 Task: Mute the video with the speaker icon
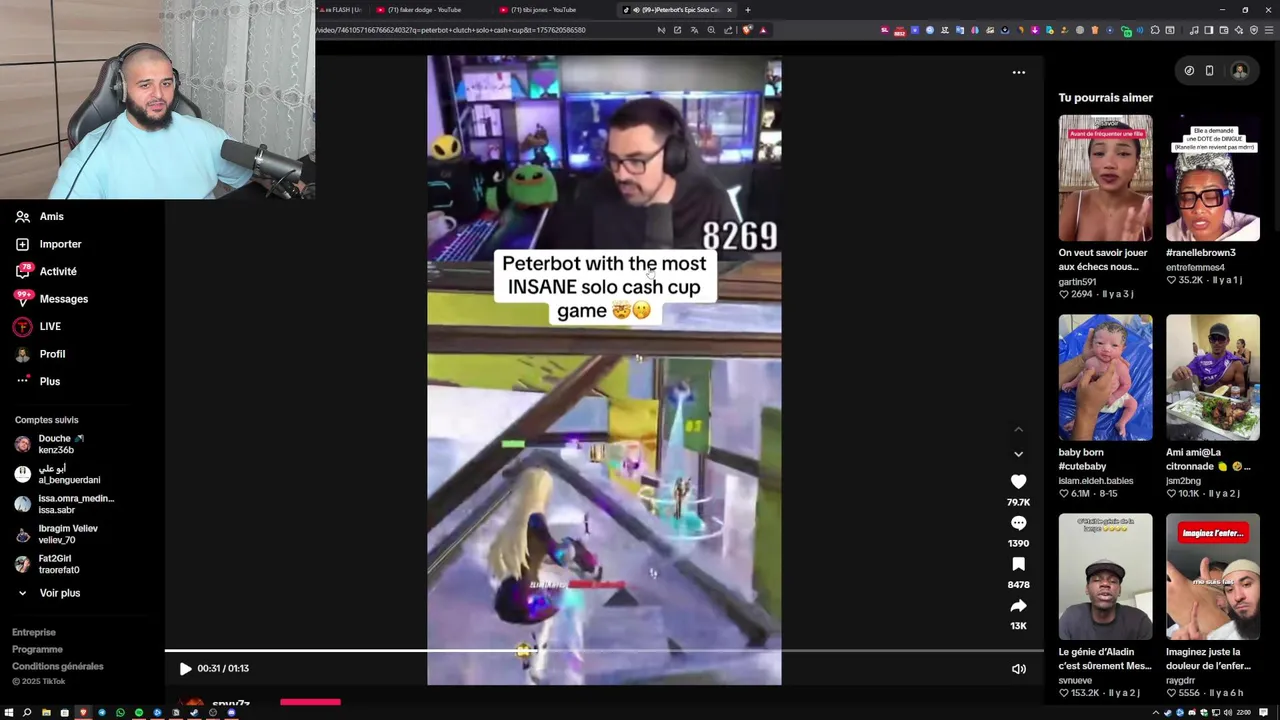click(x=1018, y=669)
